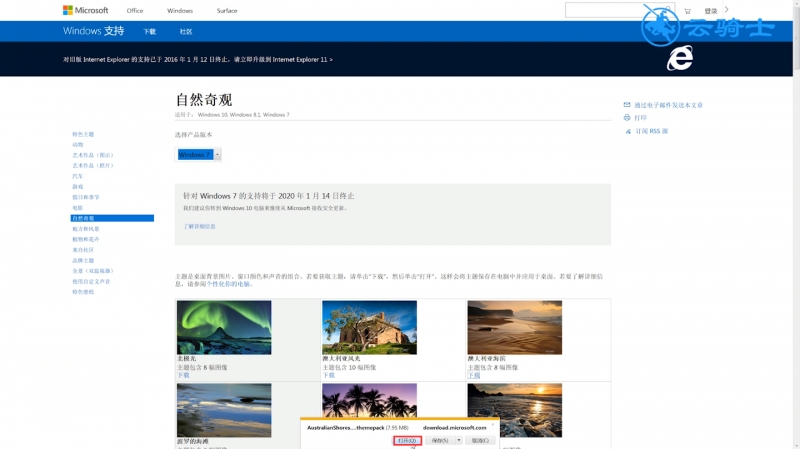
Task: Click 取消(C) in download bar
Action: (480, 440)
